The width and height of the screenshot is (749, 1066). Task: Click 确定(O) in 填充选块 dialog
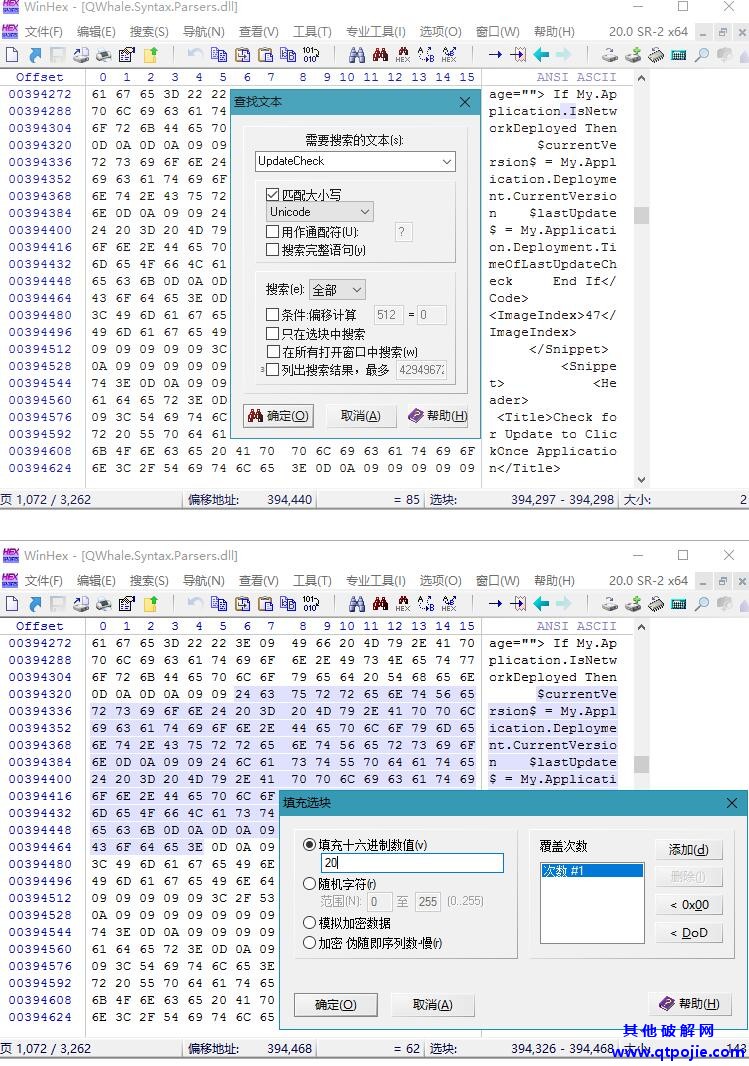coord(336,1004)
